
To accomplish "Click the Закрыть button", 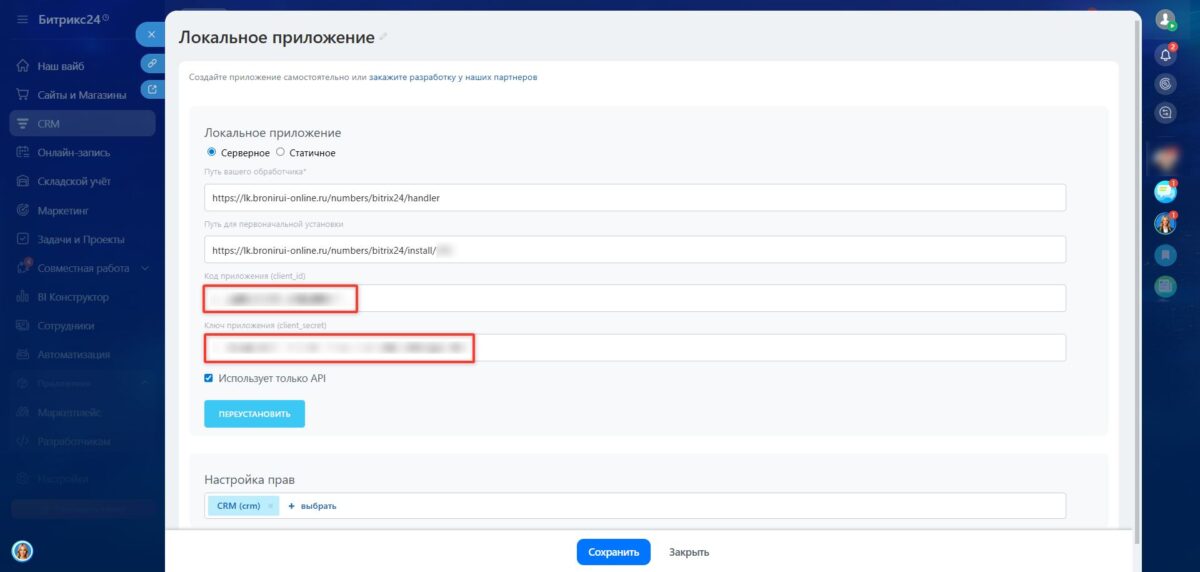I will point(689,552).
